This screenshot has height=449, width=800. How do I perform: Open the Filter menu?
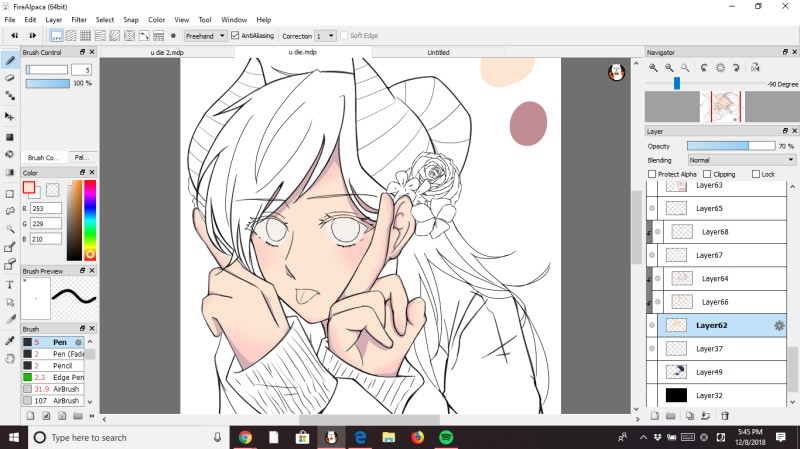click(x=79, y=19)
